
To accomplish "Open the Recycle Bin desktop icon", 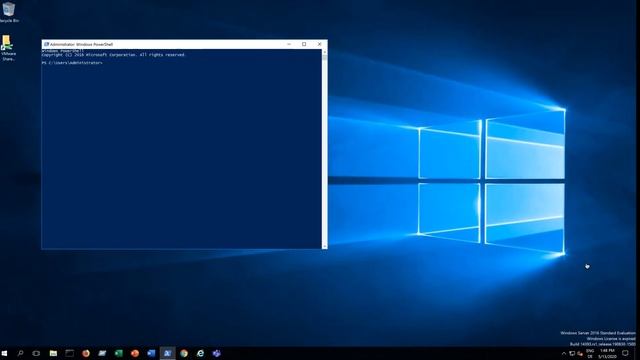I will (x=9, y=11).
